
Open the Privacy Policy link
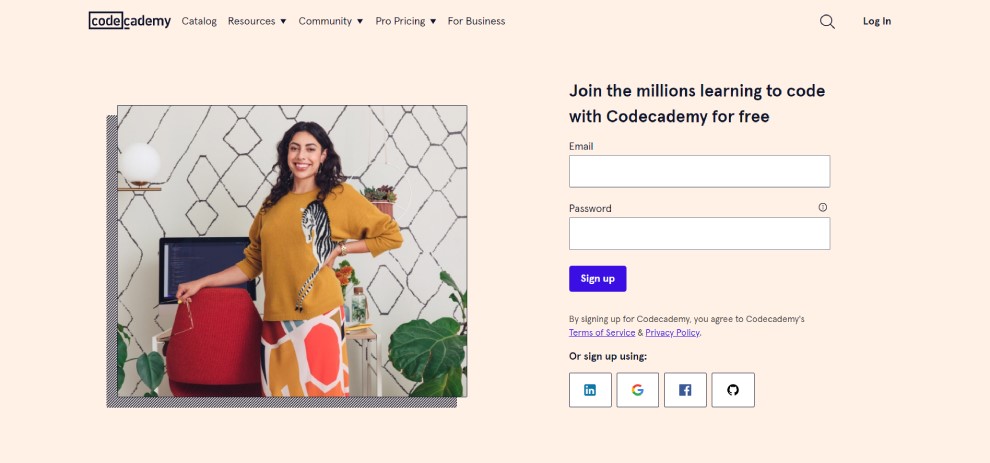[x=672, y=333]
